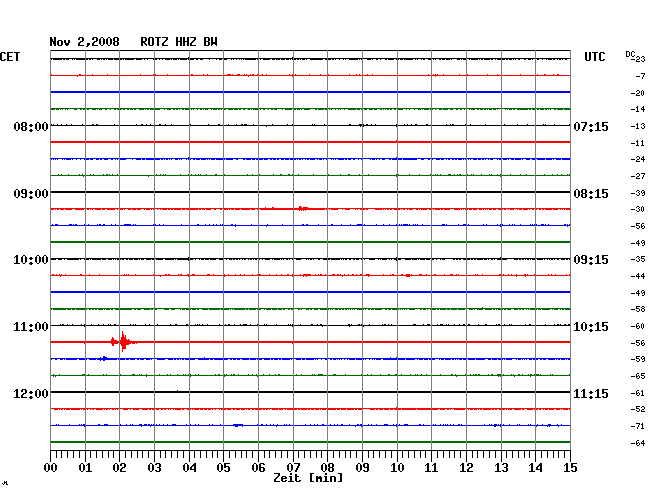Click the station label 'ROTZ HHZ BW'

click(x=179, y=42)
